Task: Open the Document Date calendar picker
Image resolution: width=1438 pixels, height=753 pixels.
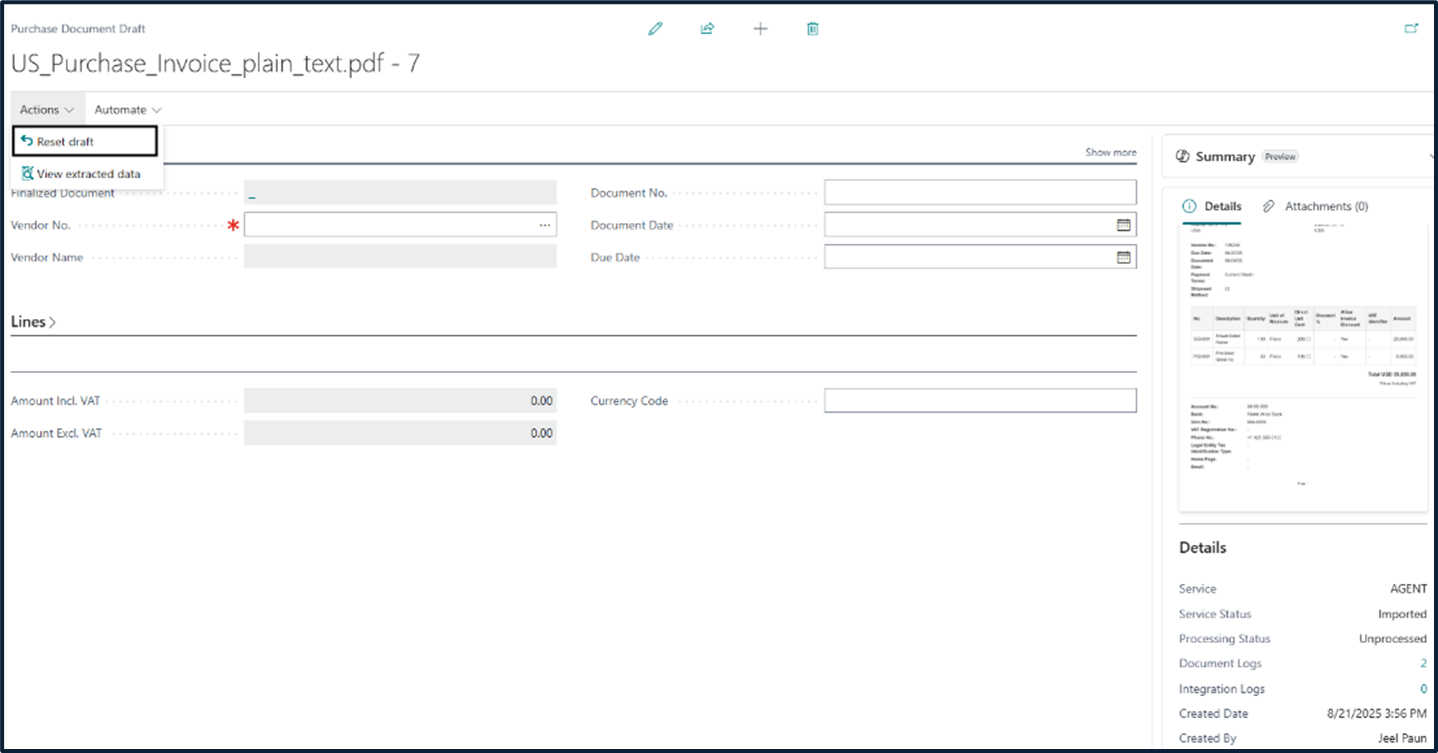Action: click(x=1123, y=225)
